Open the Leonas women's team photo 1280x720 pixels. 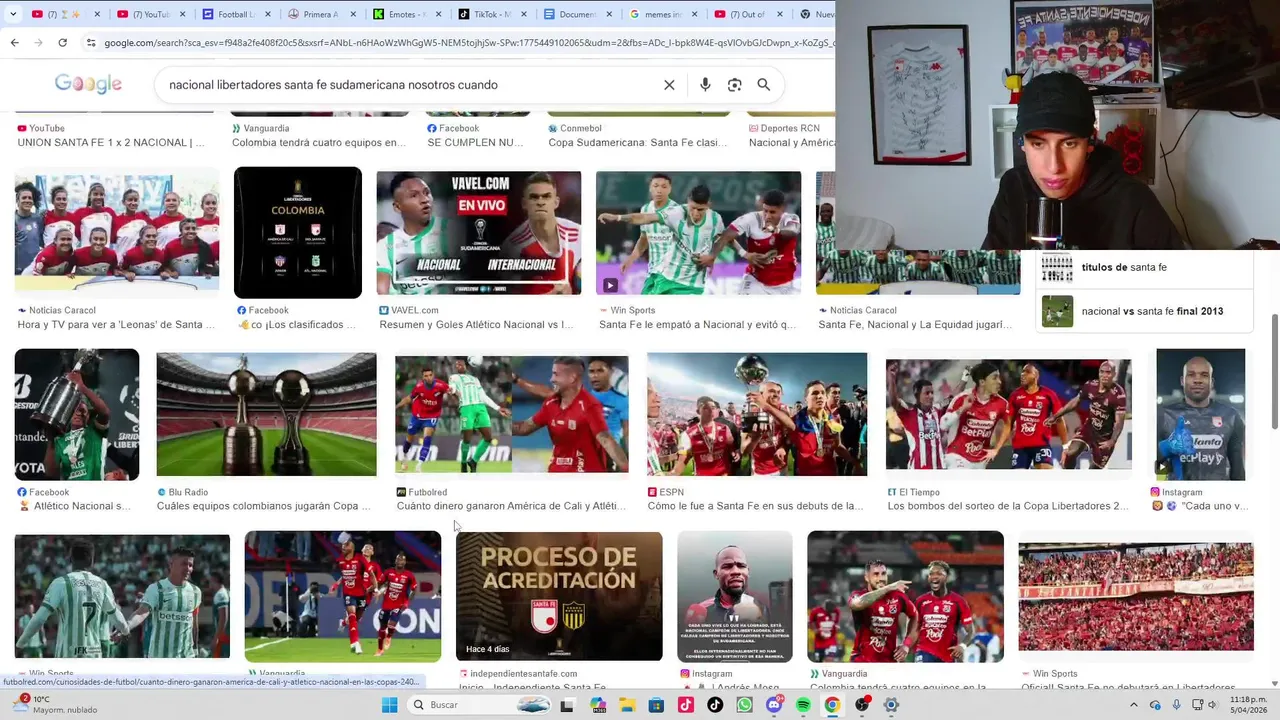tap(117, 232)
